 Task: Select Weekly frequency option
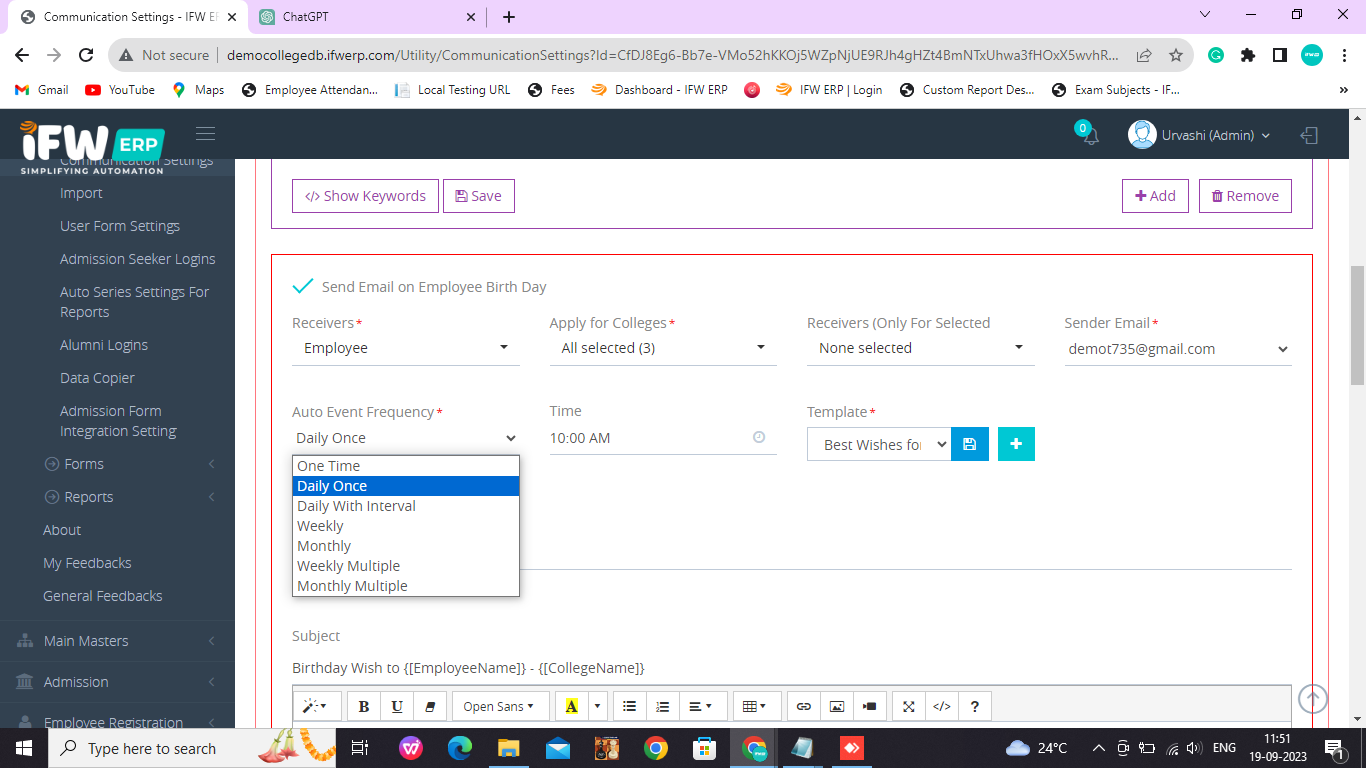(x=406, y=526)
